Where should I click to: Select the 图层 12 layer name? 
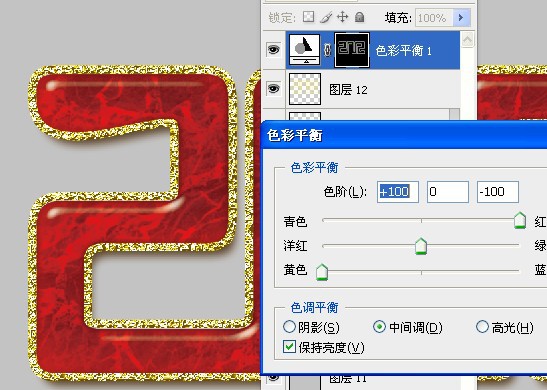click(348, 90)
